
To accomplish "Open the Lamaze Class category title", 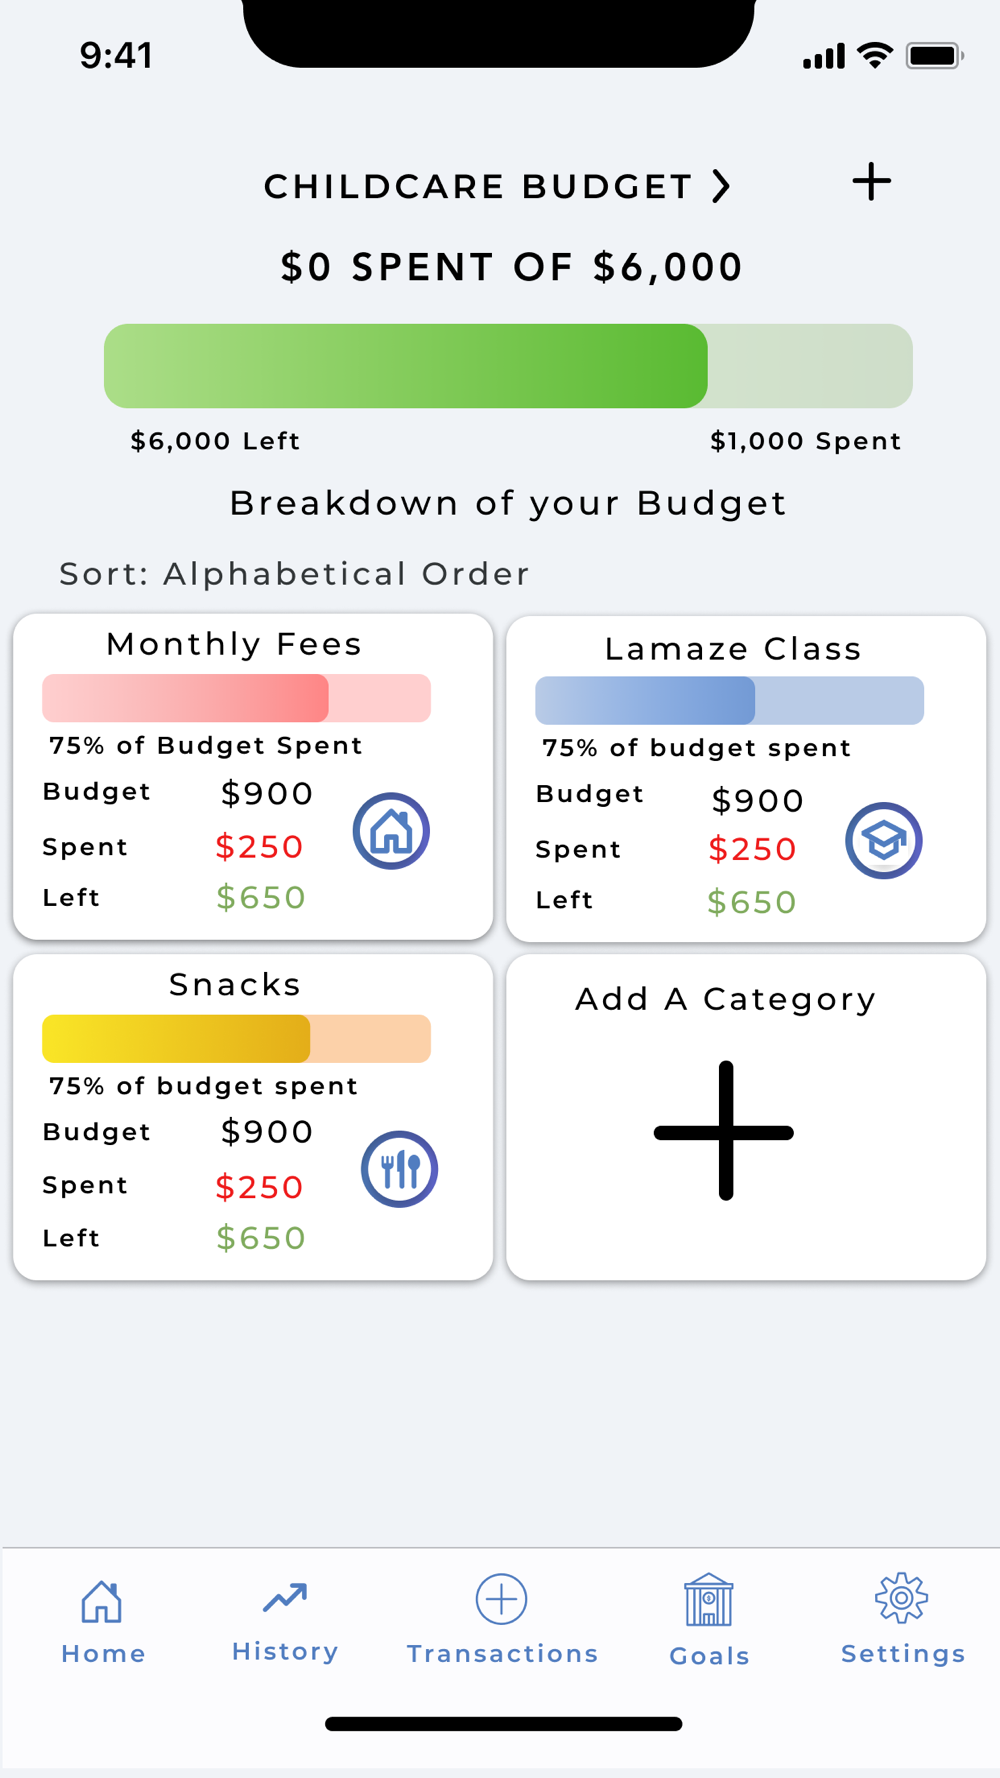I will [733, 649].
